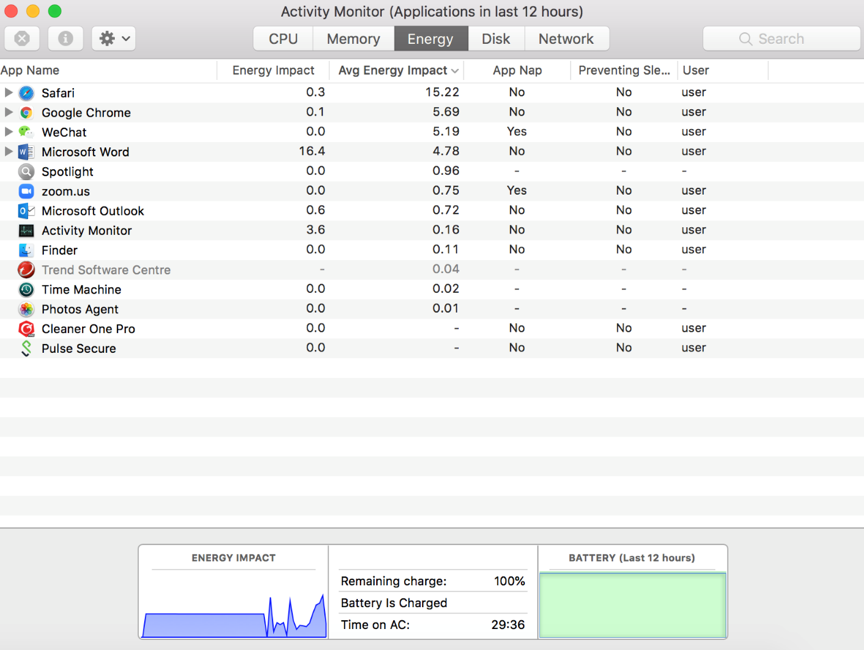Switch to the CPU tab

point(283,39)
